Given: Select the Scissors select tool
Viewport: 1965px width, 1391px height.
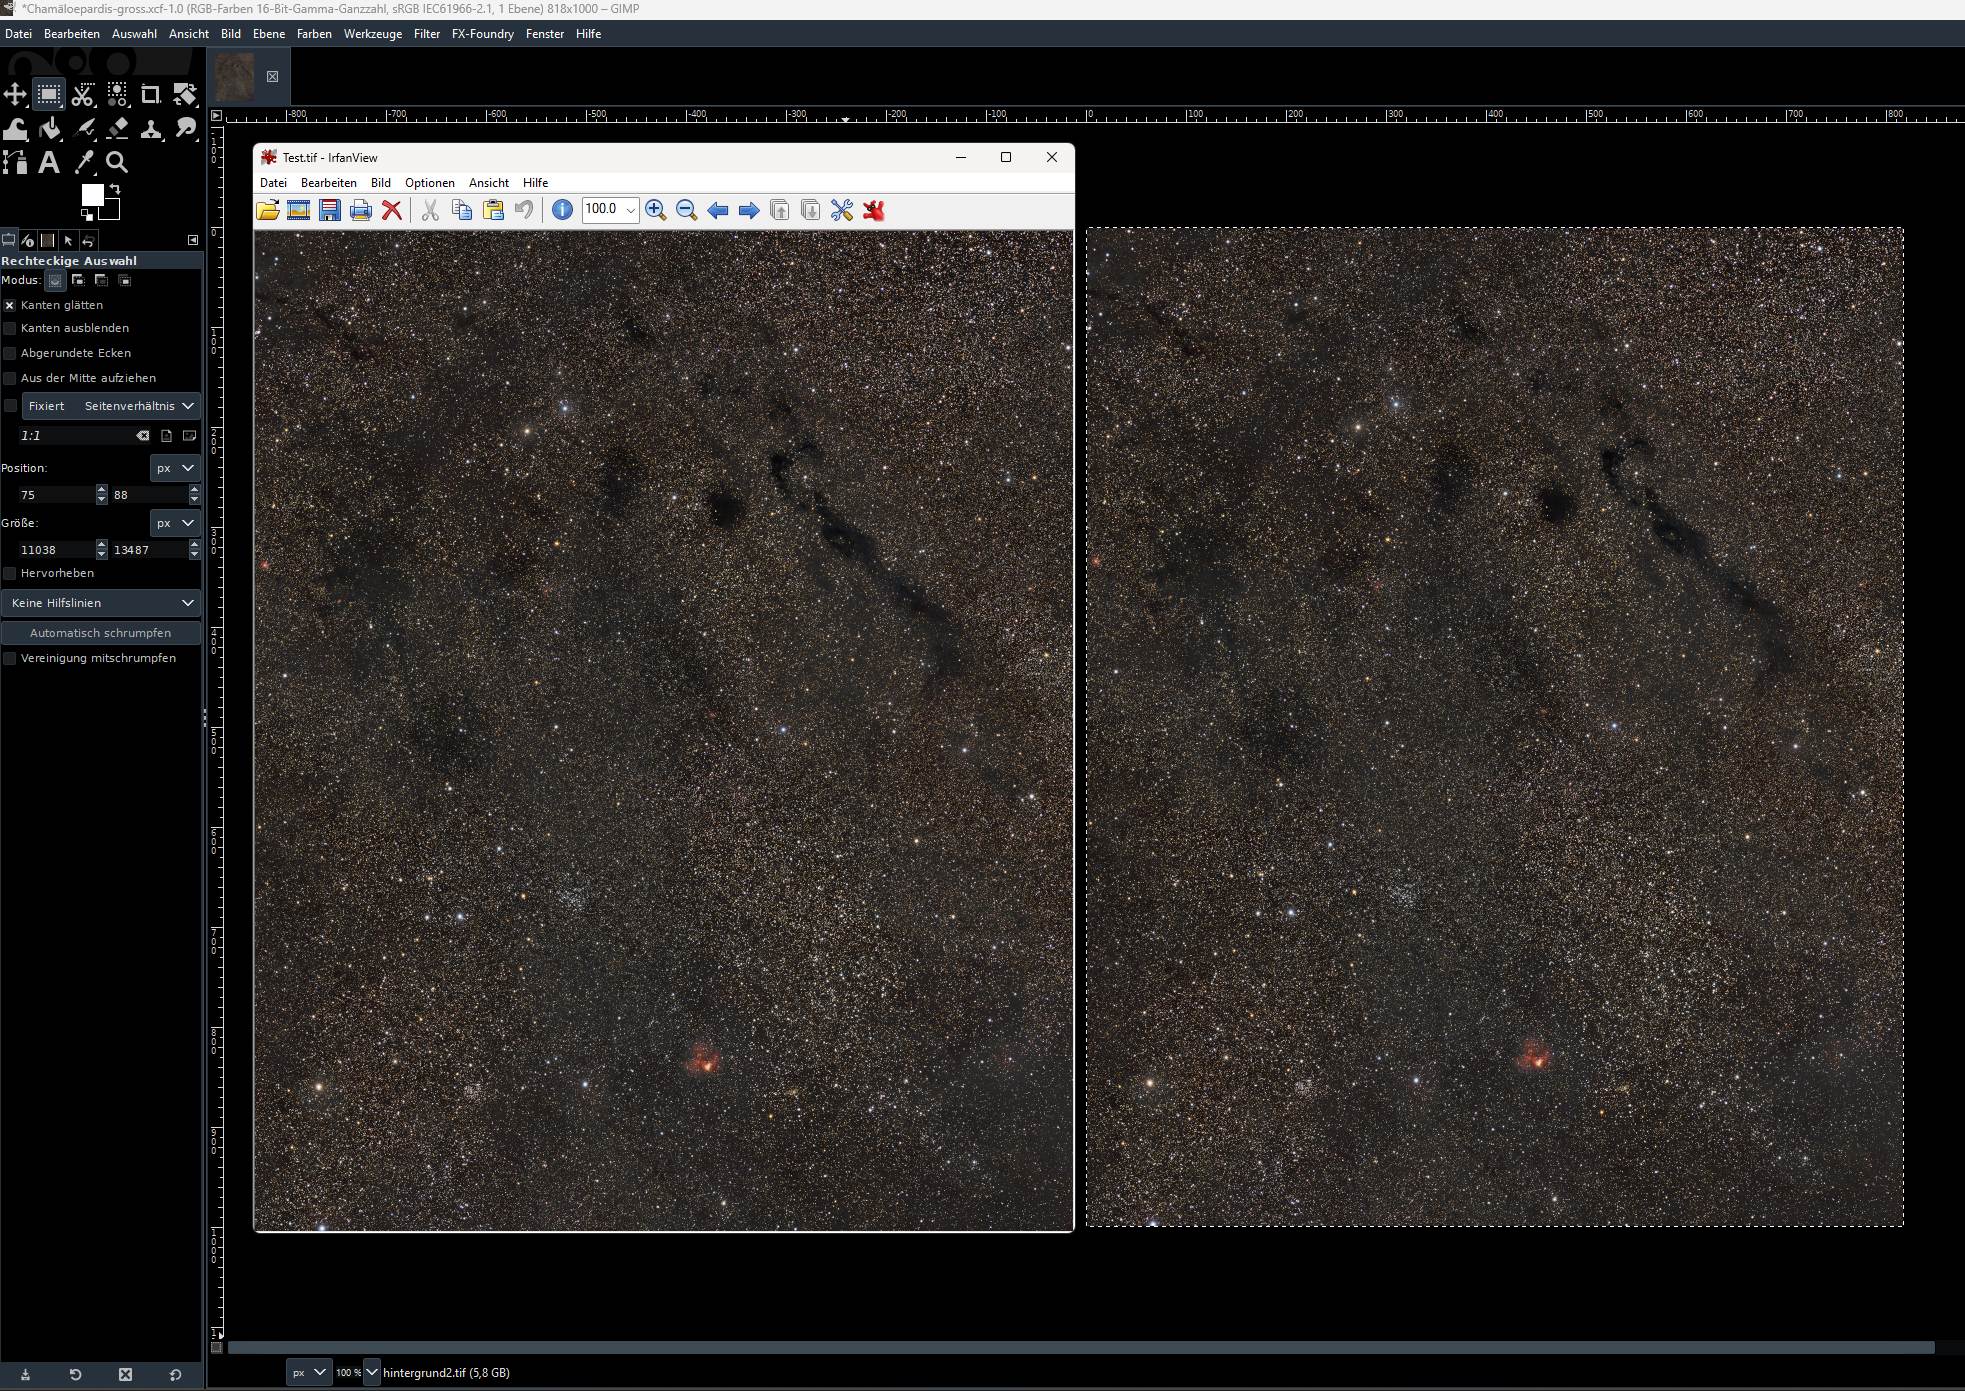Looking at the screenshot, I should (83, 95).
